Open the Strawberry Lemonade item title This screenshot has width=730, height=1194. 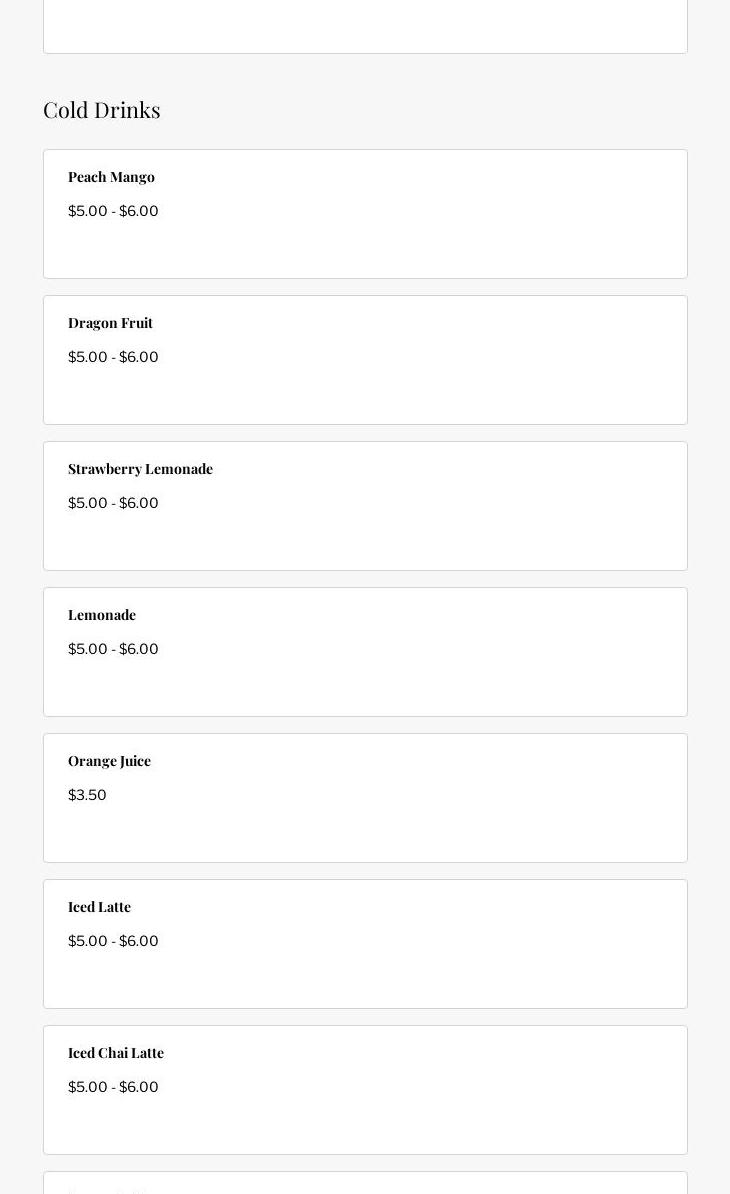pyautogui.click(x=140, y=469)
